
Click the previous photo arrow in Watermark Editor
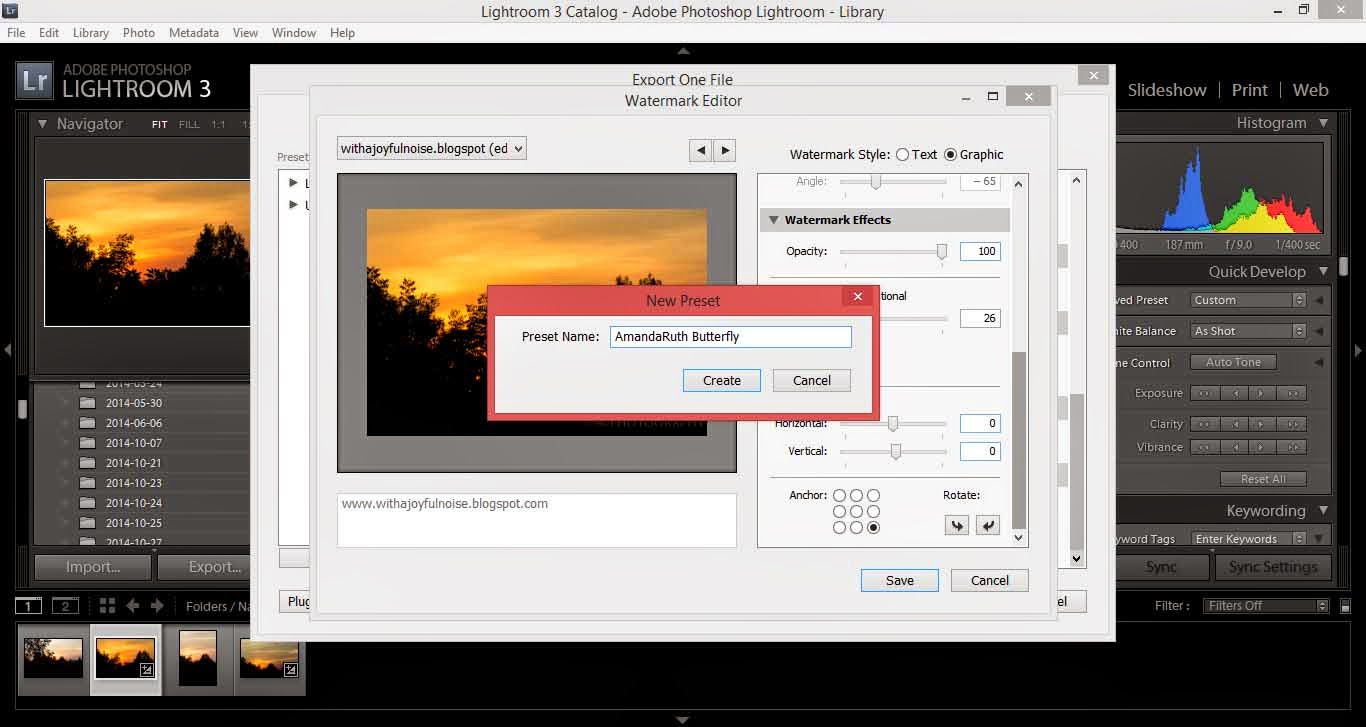point(700,150)
